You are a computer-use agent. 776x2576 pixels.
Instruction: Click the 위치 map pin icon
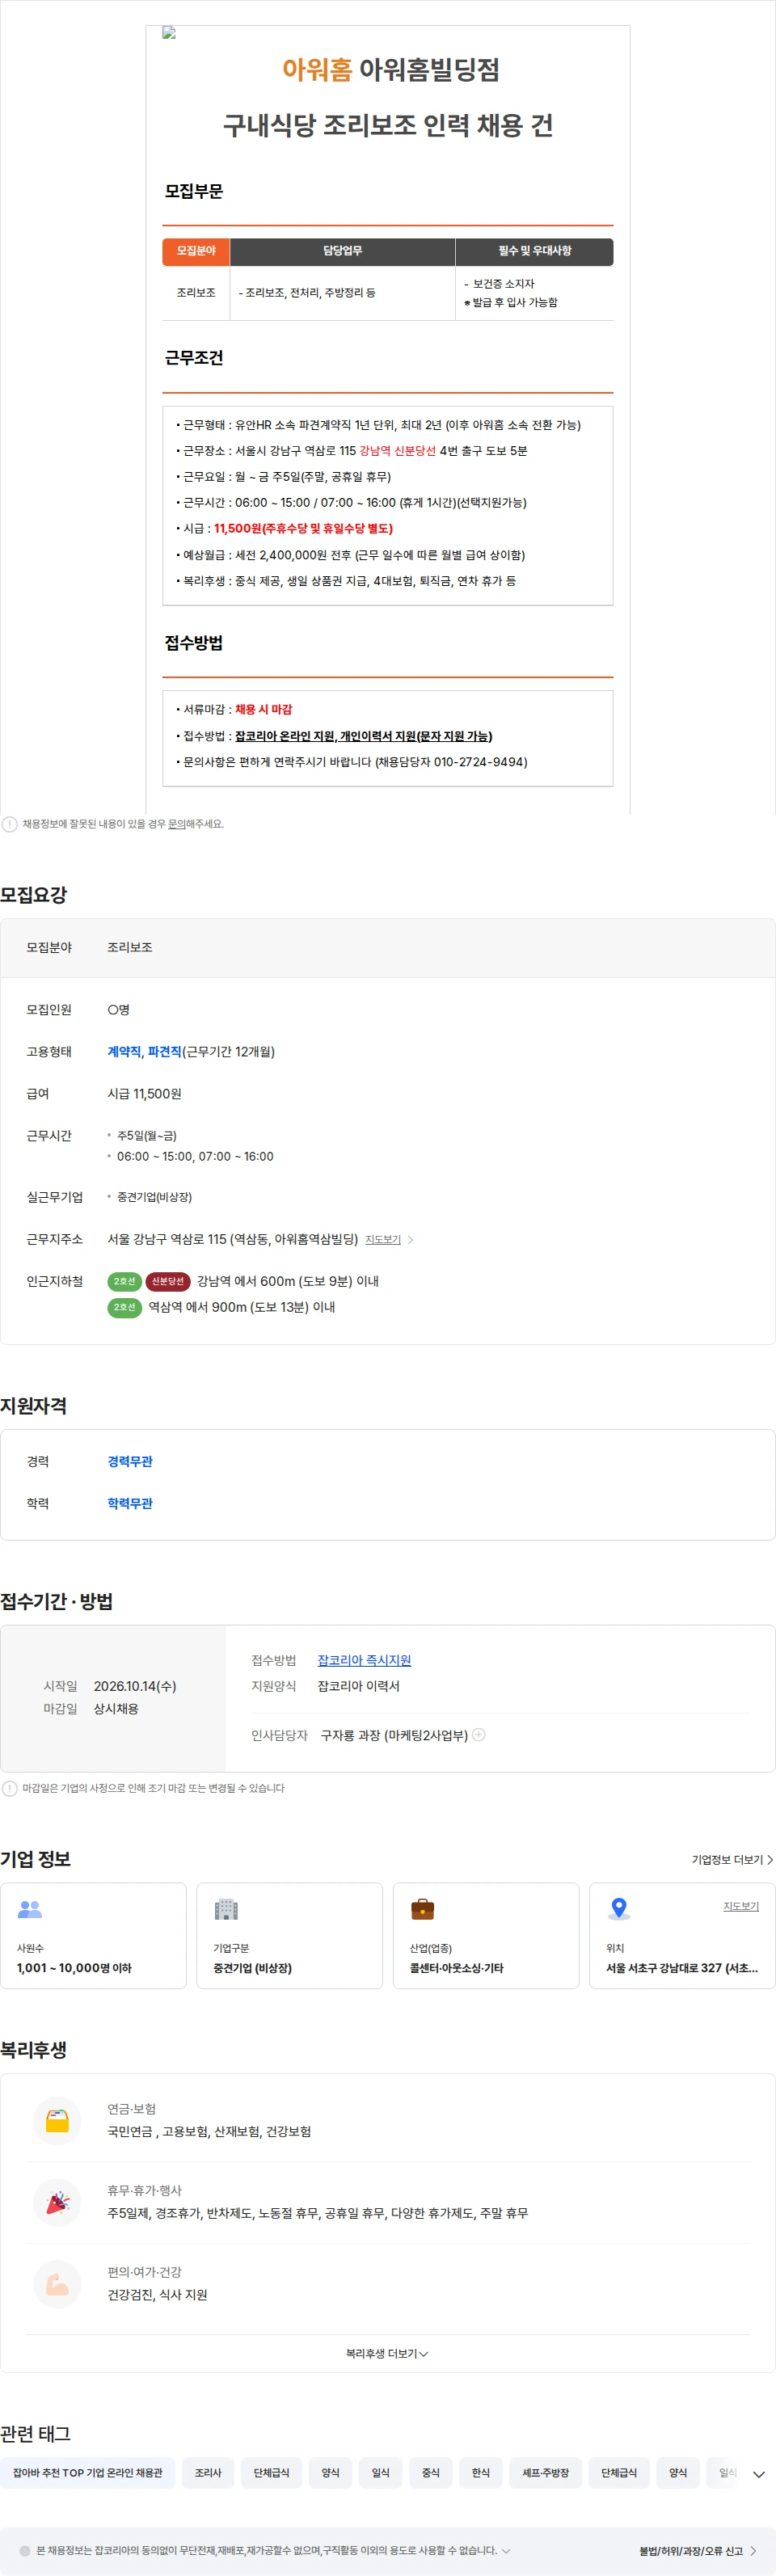pos(619,1909)
